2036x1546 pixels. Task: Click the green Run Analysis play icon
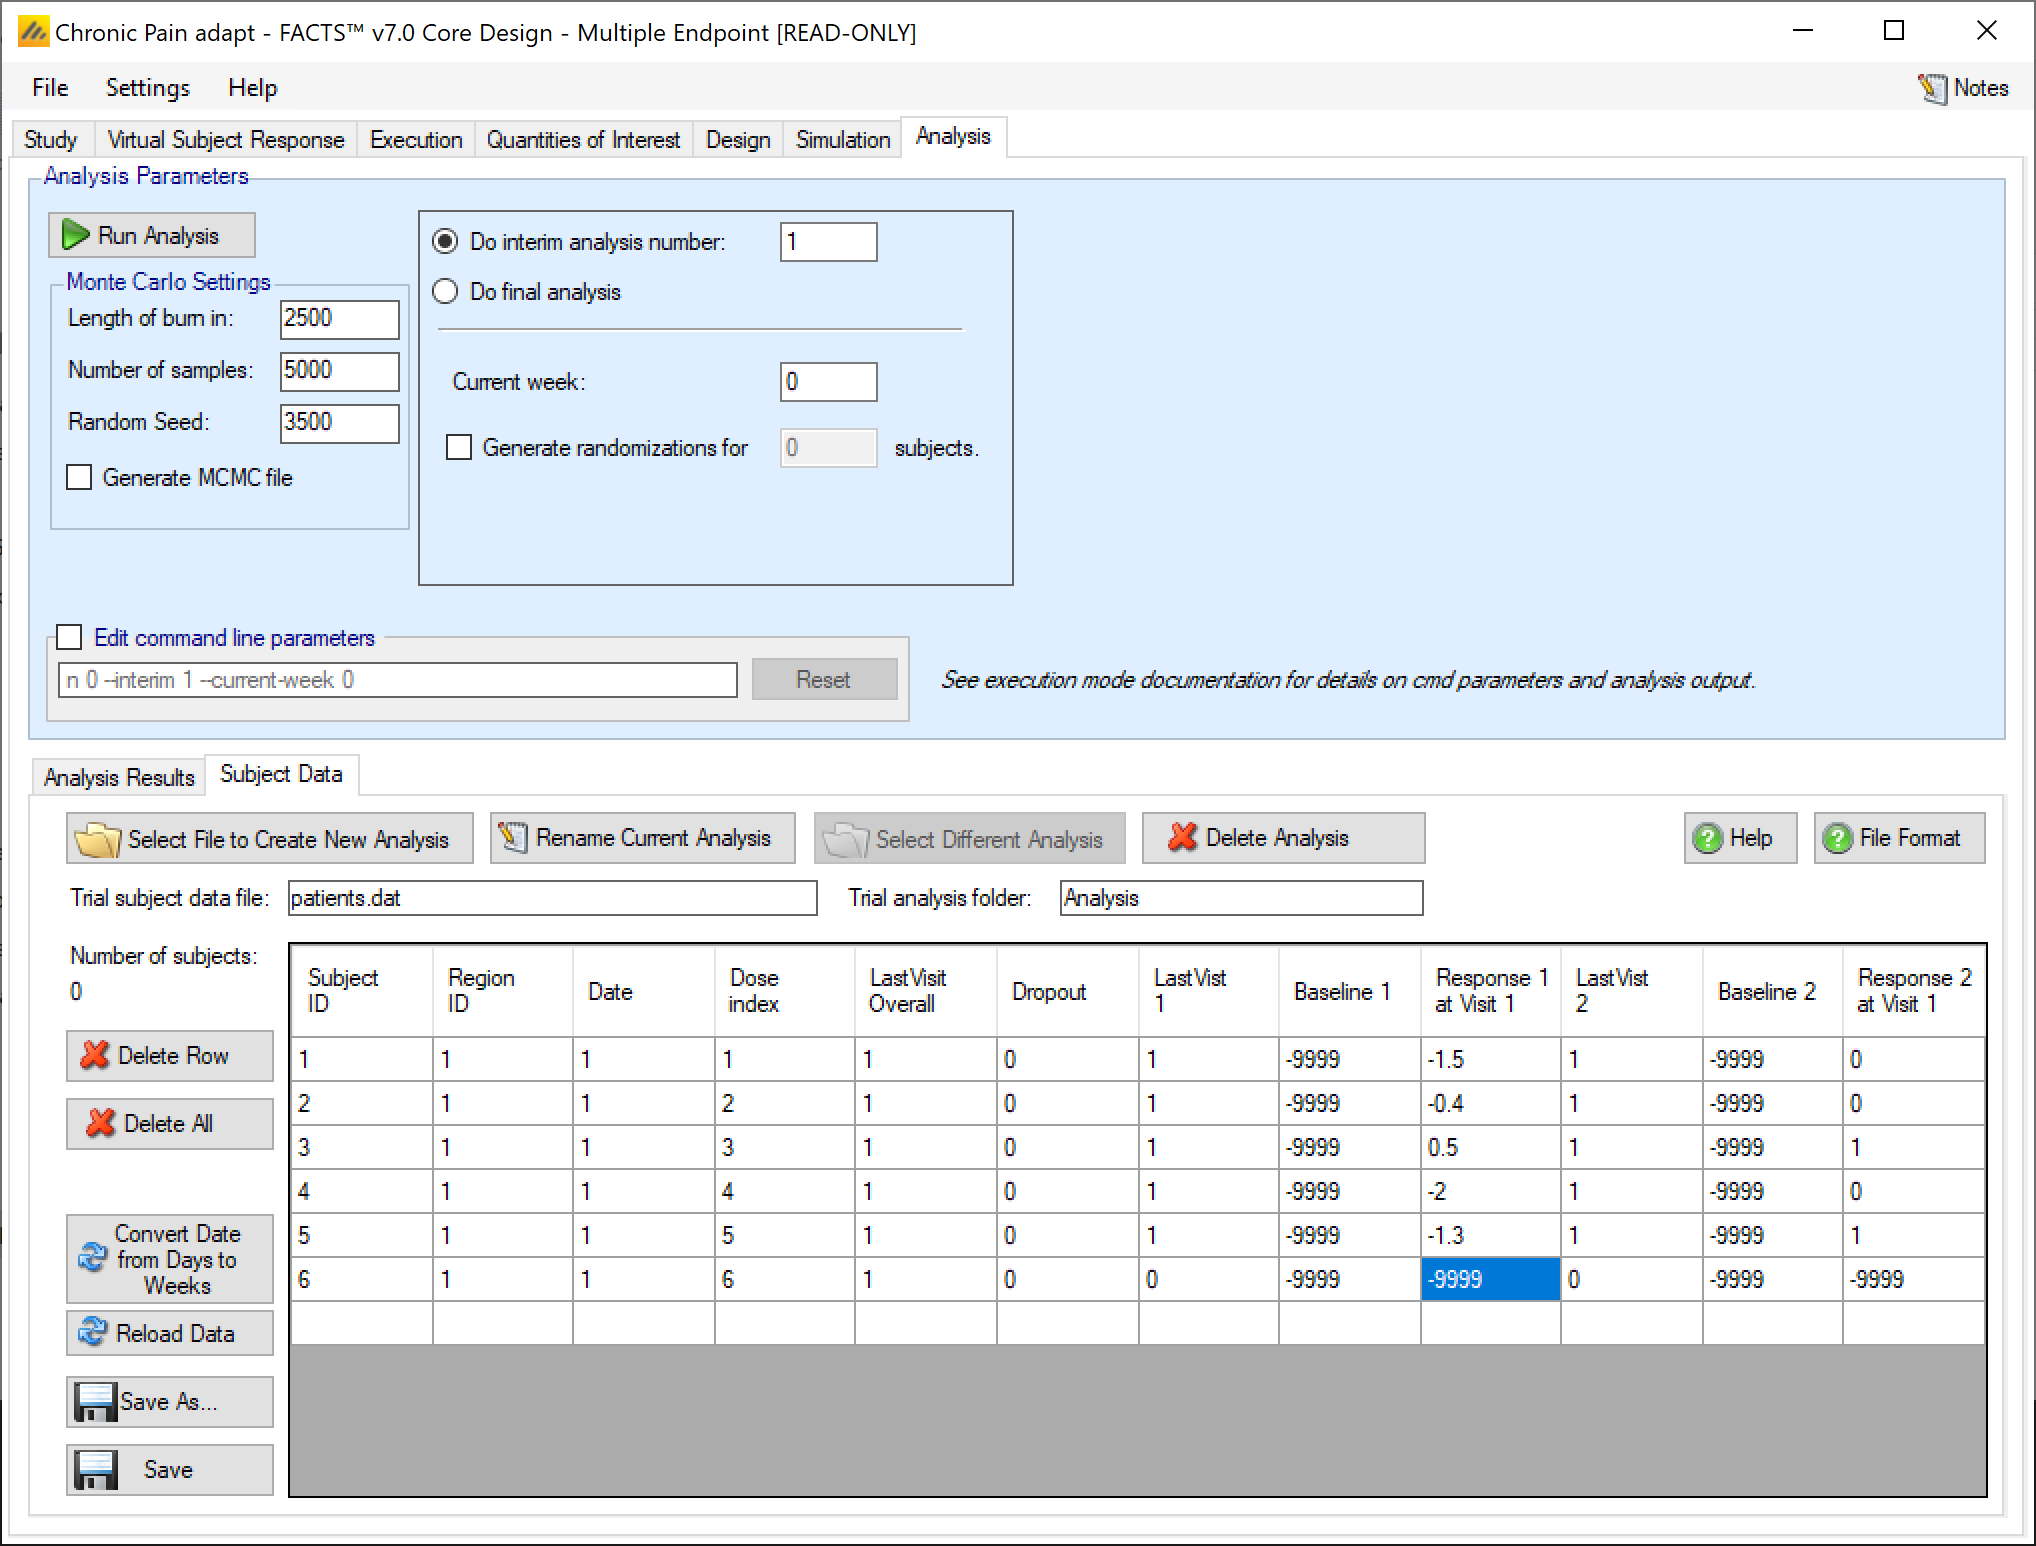point(75,235)
